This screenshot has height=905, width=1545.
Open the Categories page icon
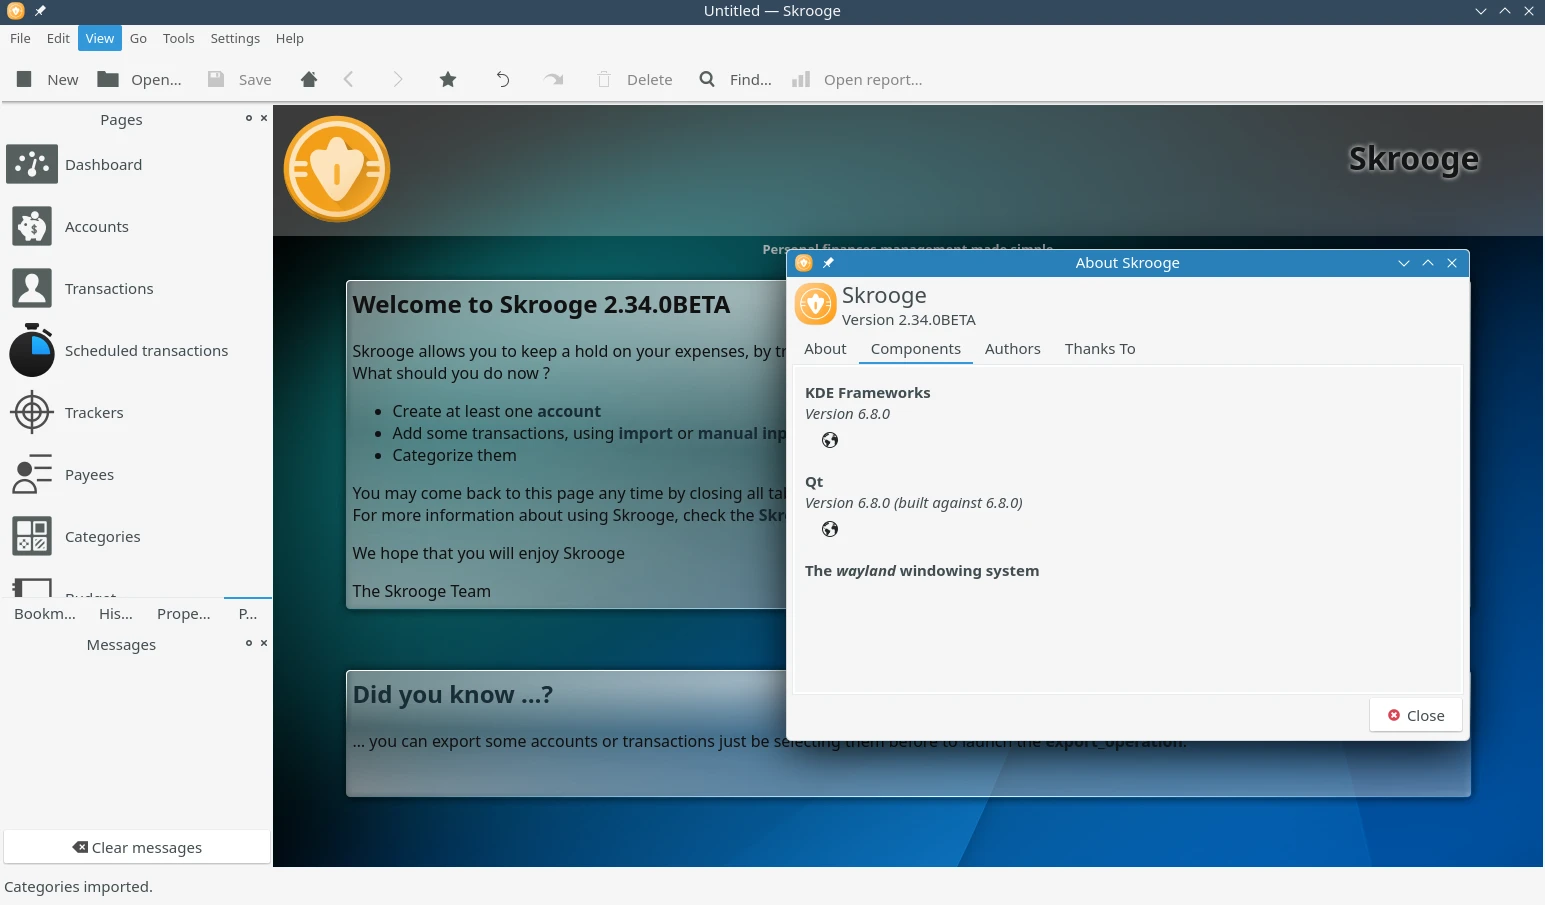32,537
